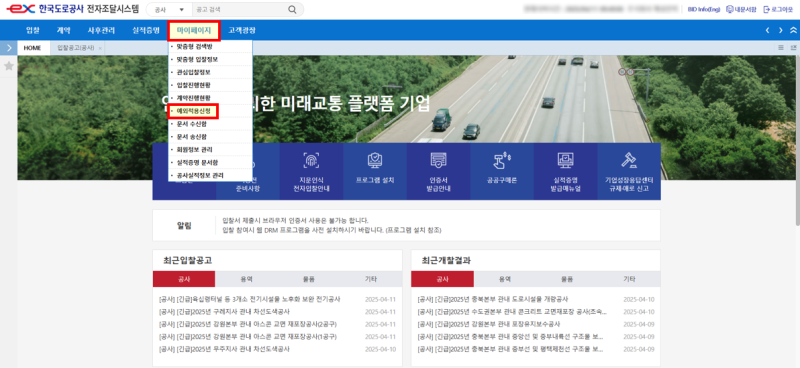800x368 pixels.
Task: Open the 무주지사 관내 차선도색공사 notice
Action: coord(224,350)
